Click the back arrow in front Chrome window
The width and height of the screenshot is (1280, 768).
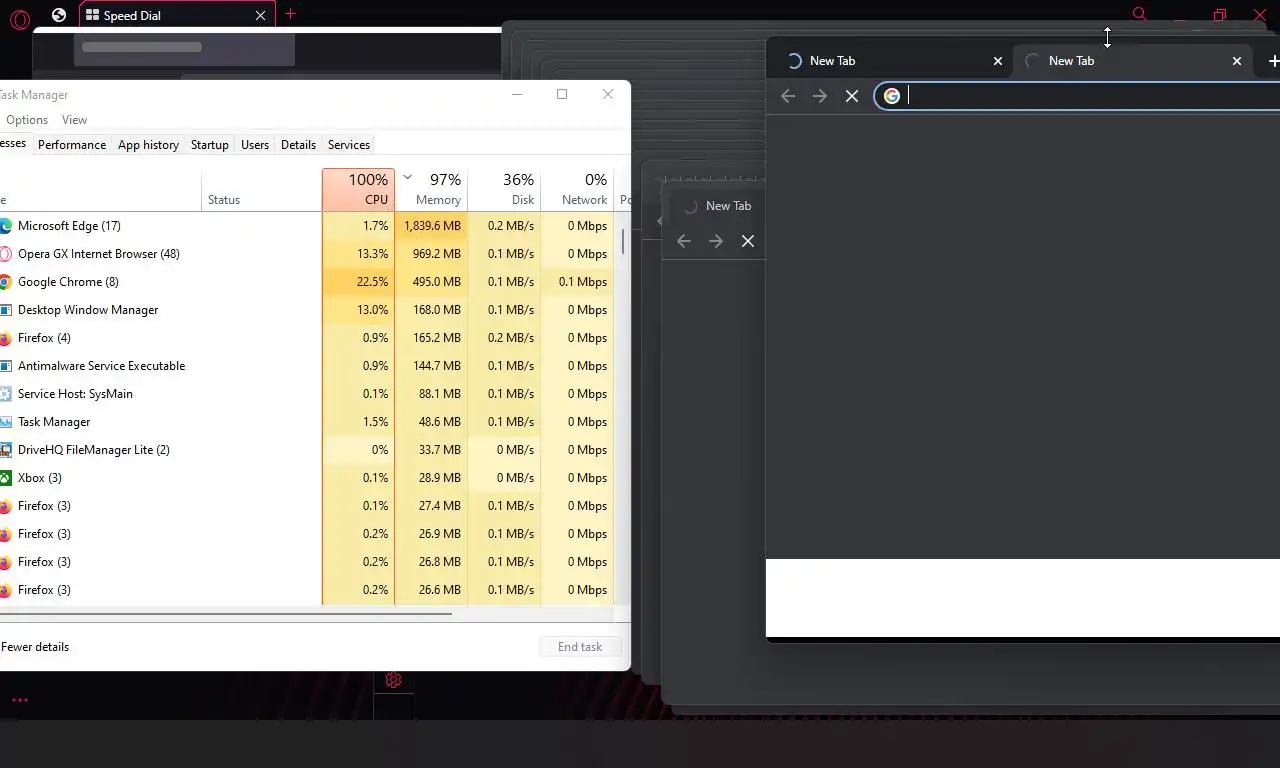pos(788,96)
